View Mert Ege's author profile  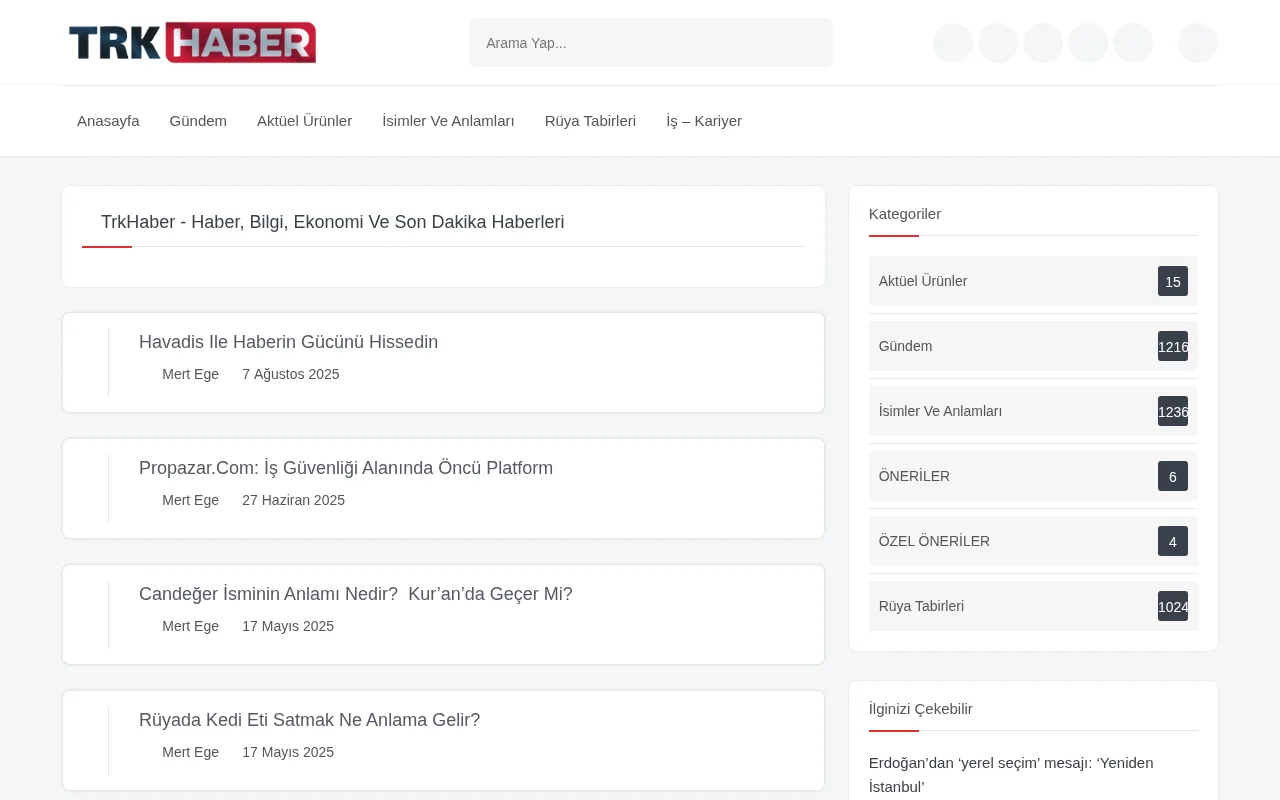tap(190, 374)
